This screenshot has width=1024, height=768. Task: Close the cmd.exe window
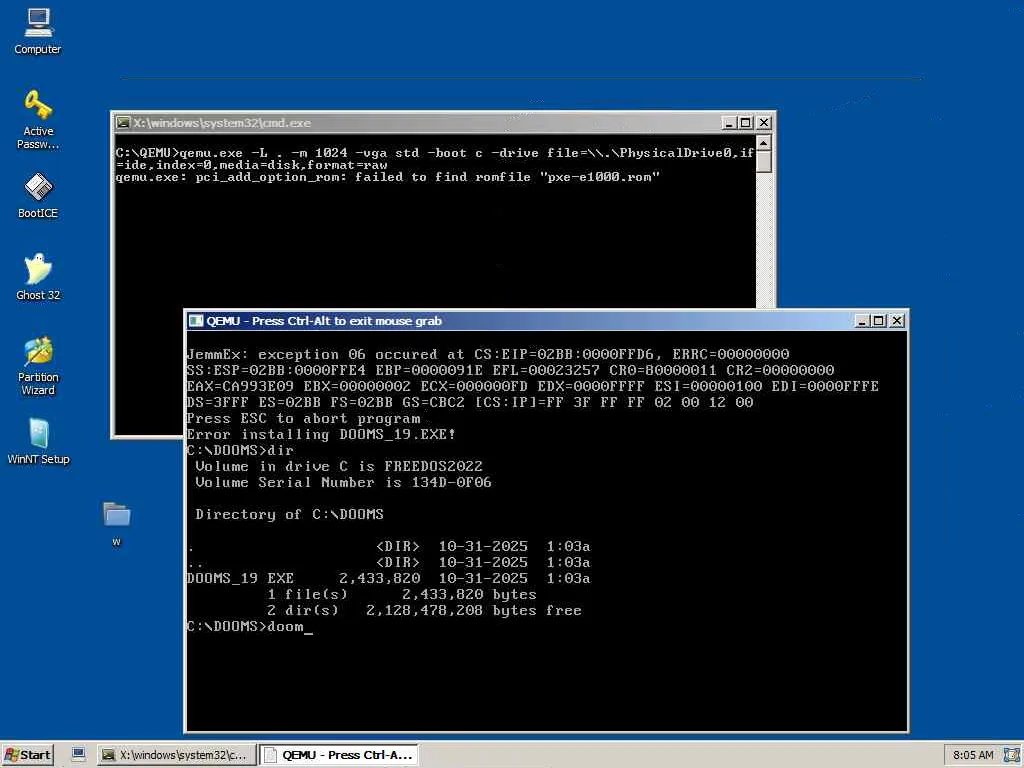point(764,123)
